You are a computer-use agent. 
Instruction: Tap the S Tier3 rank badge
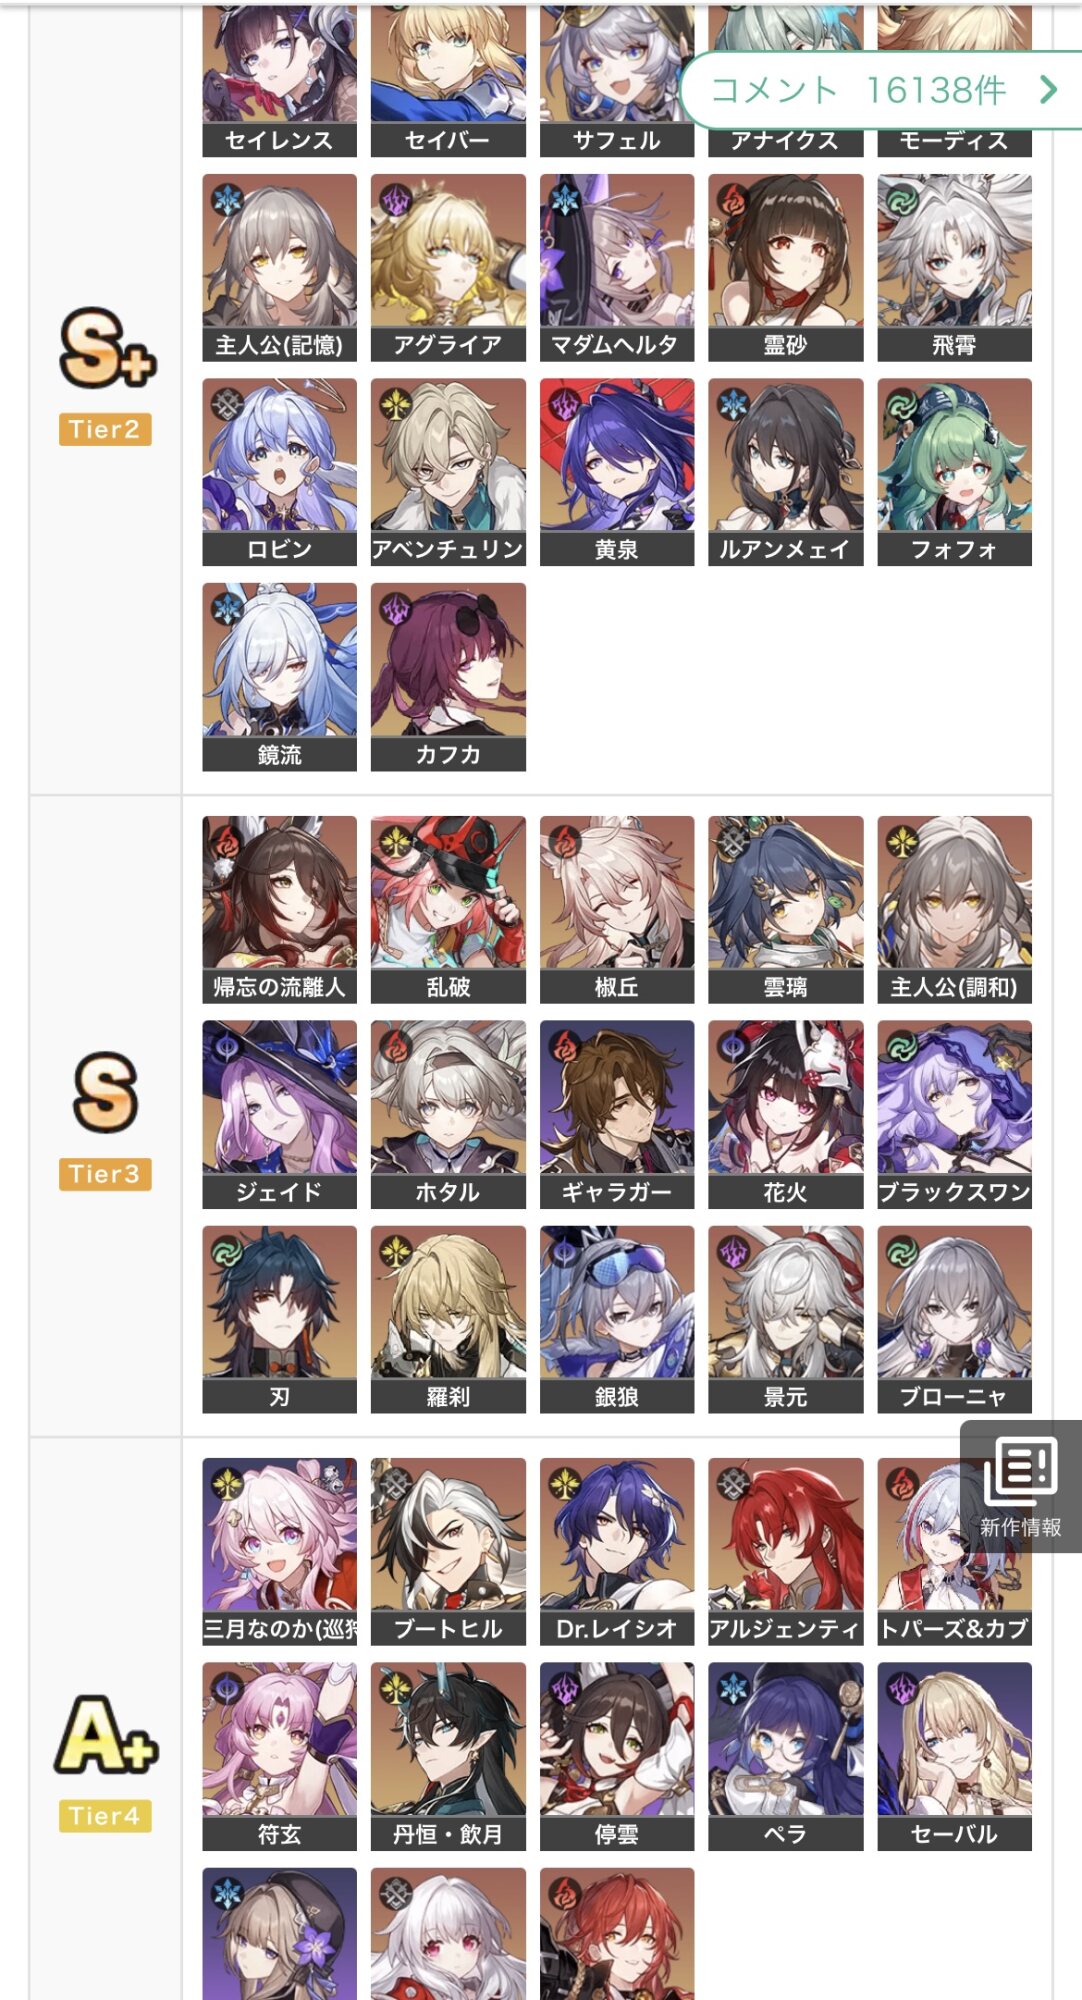[x=105, y=1120]
